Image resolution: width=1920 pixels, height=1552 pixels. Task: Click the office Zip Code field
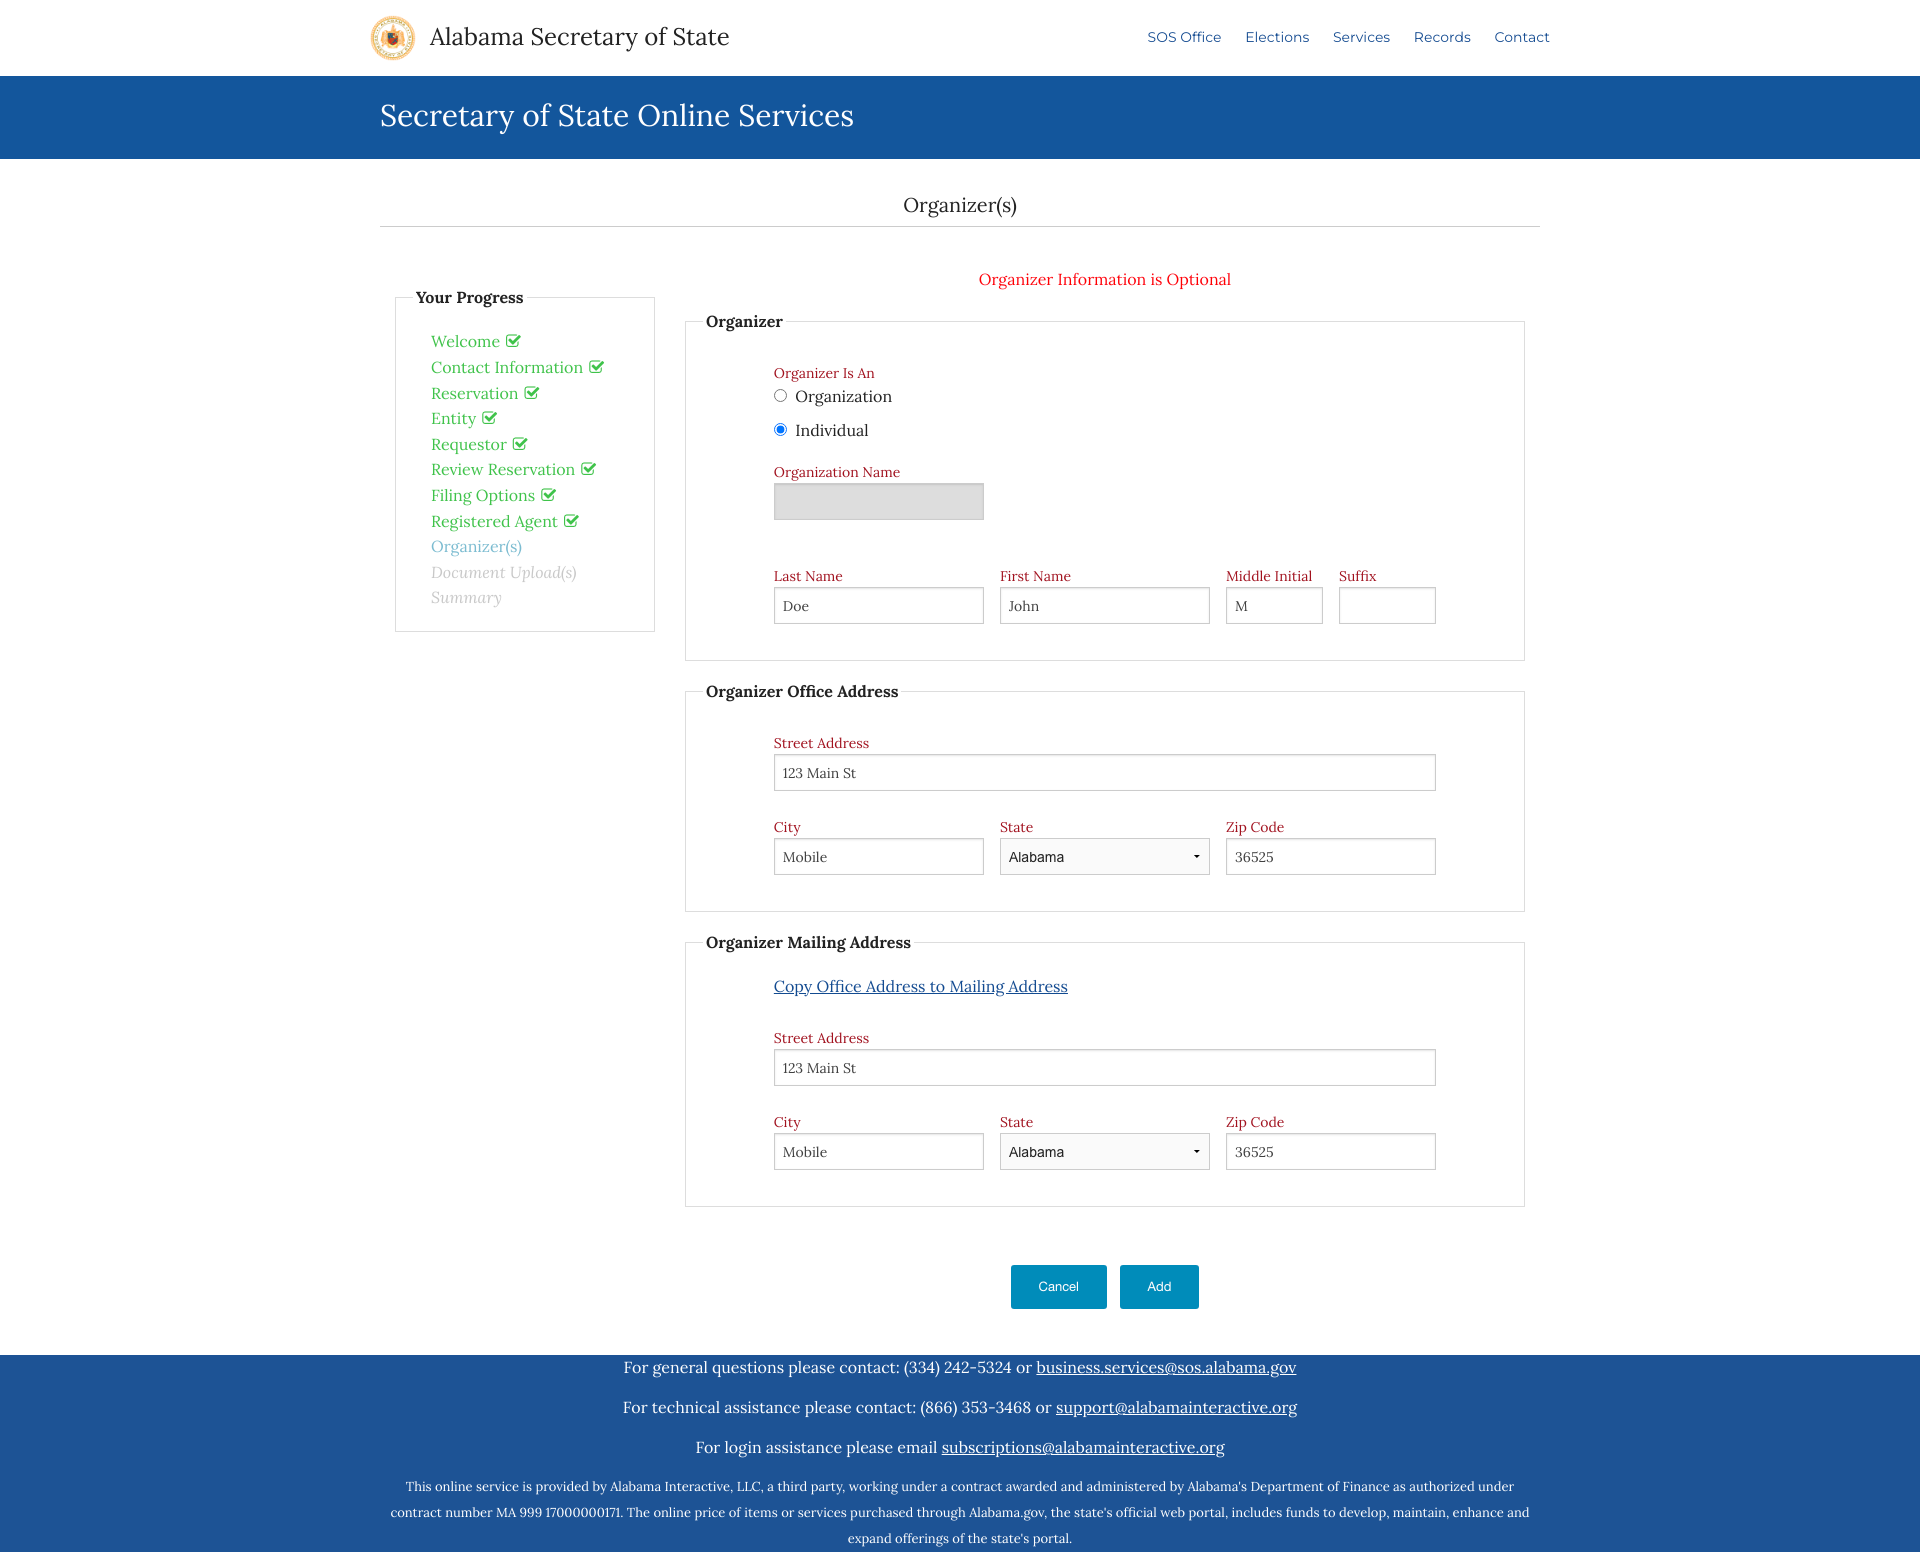[x=1330, y=857]
